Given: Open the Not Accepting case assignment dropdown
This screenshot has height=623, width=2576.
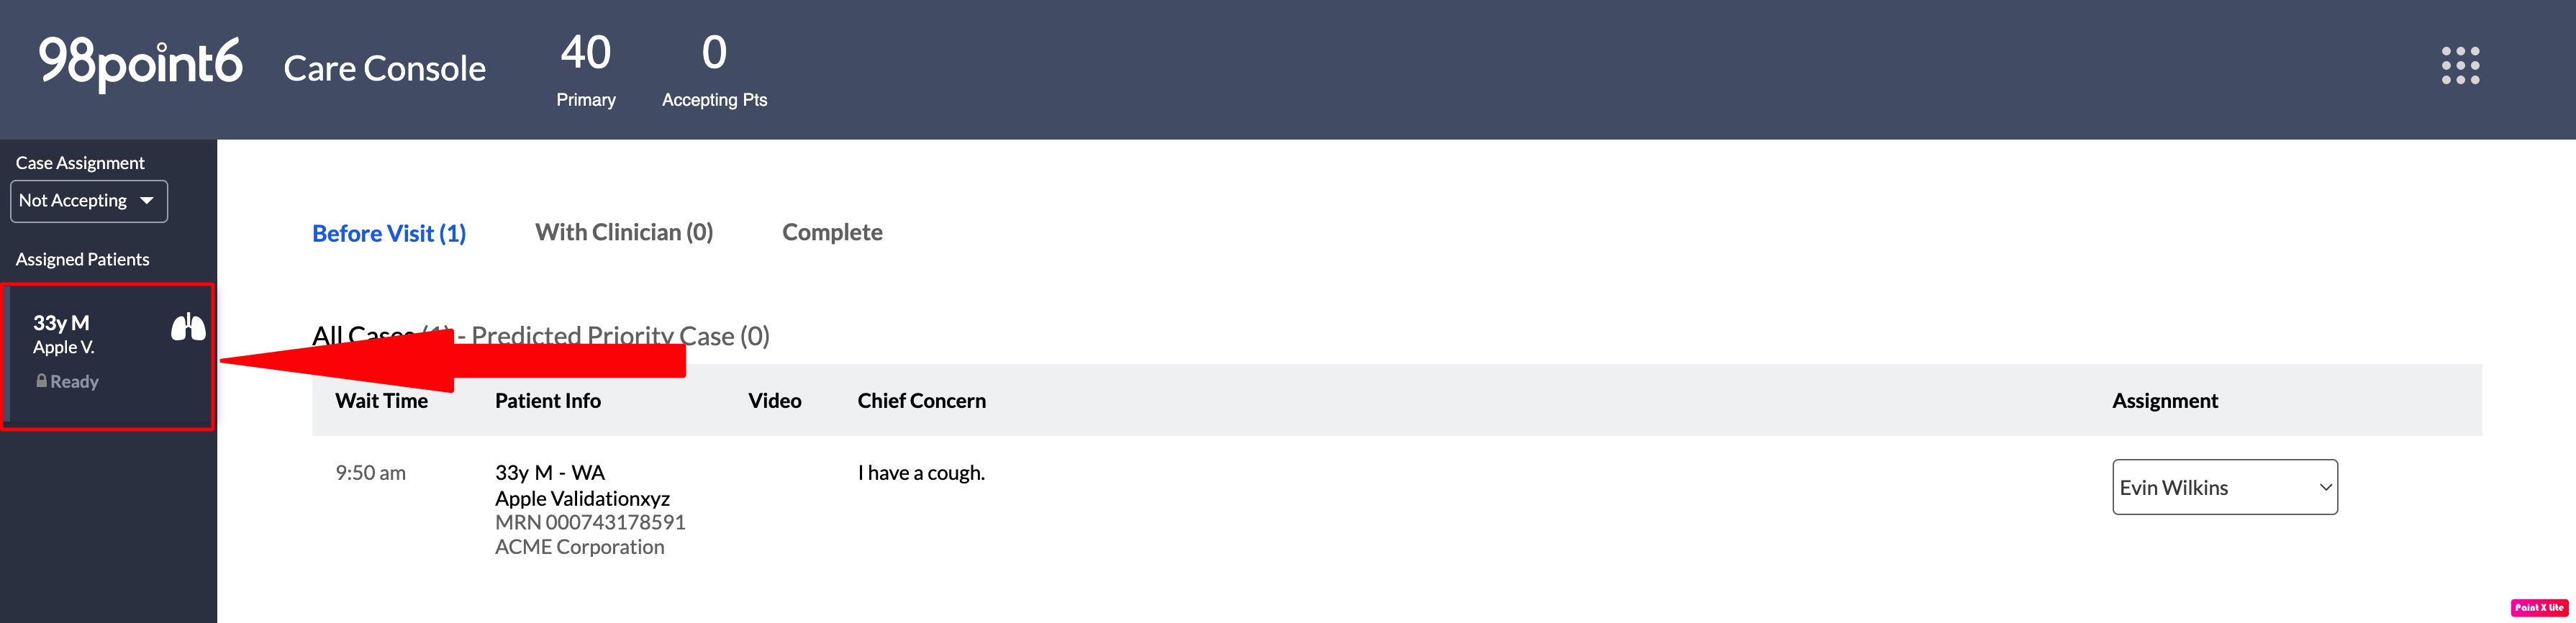Looking at the screenshot, I should [89, 201].
